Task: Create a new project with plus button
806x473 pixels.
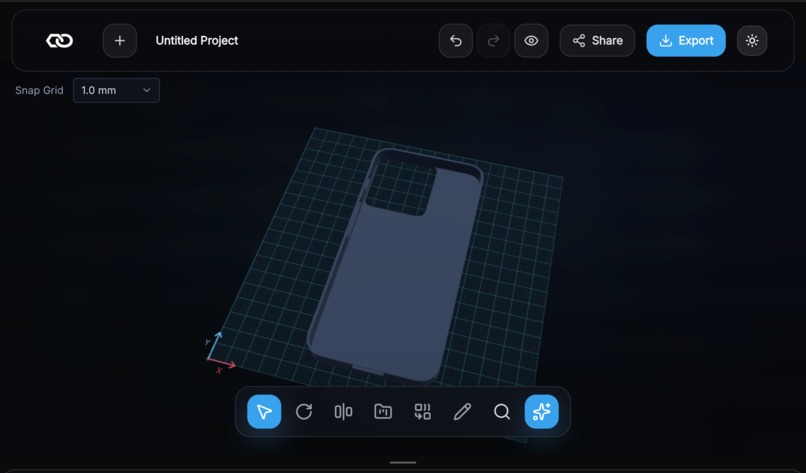Action: pyautogui.click(x=120, y=41)
